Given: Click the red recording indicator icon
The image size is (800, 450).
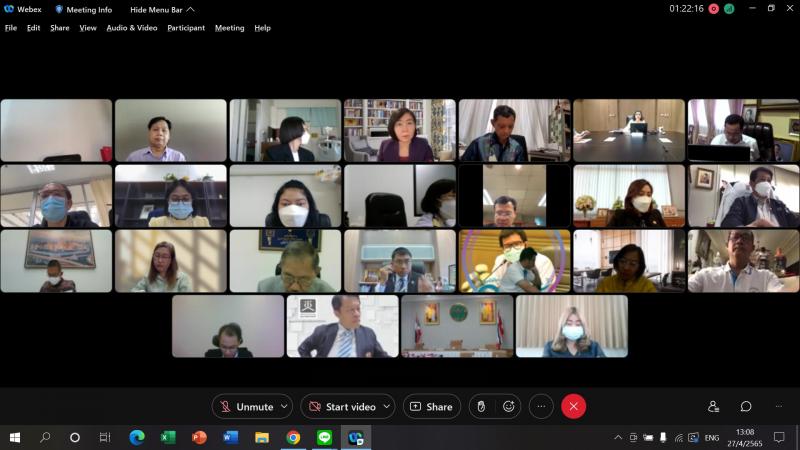Looking at the screenshot, I should coord(714,9).
